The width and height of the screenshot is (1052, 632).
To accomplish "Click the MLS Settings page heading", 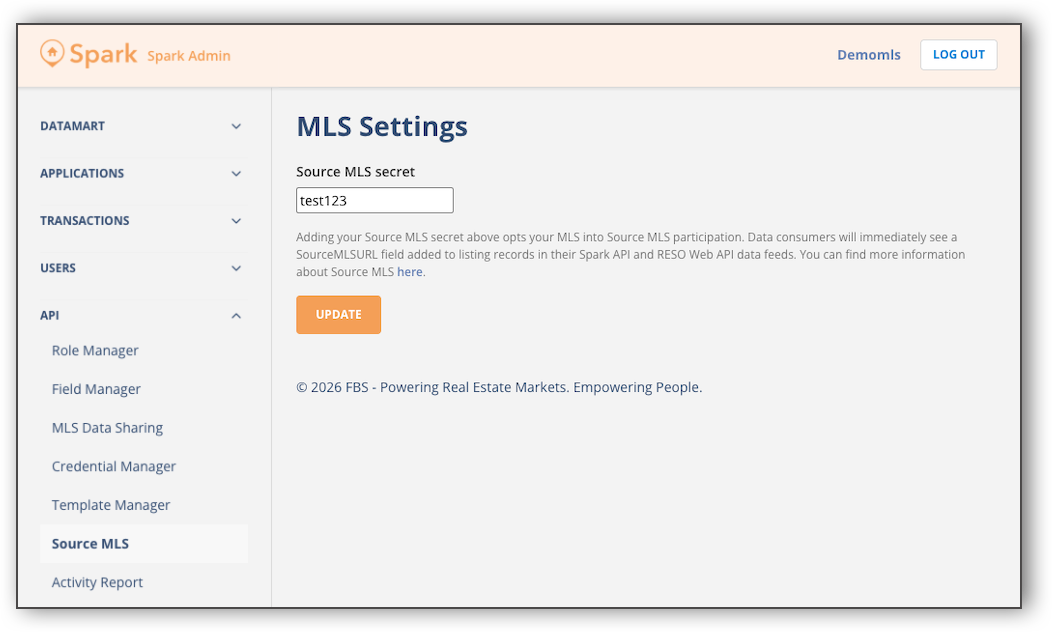I will coord(382,127).
